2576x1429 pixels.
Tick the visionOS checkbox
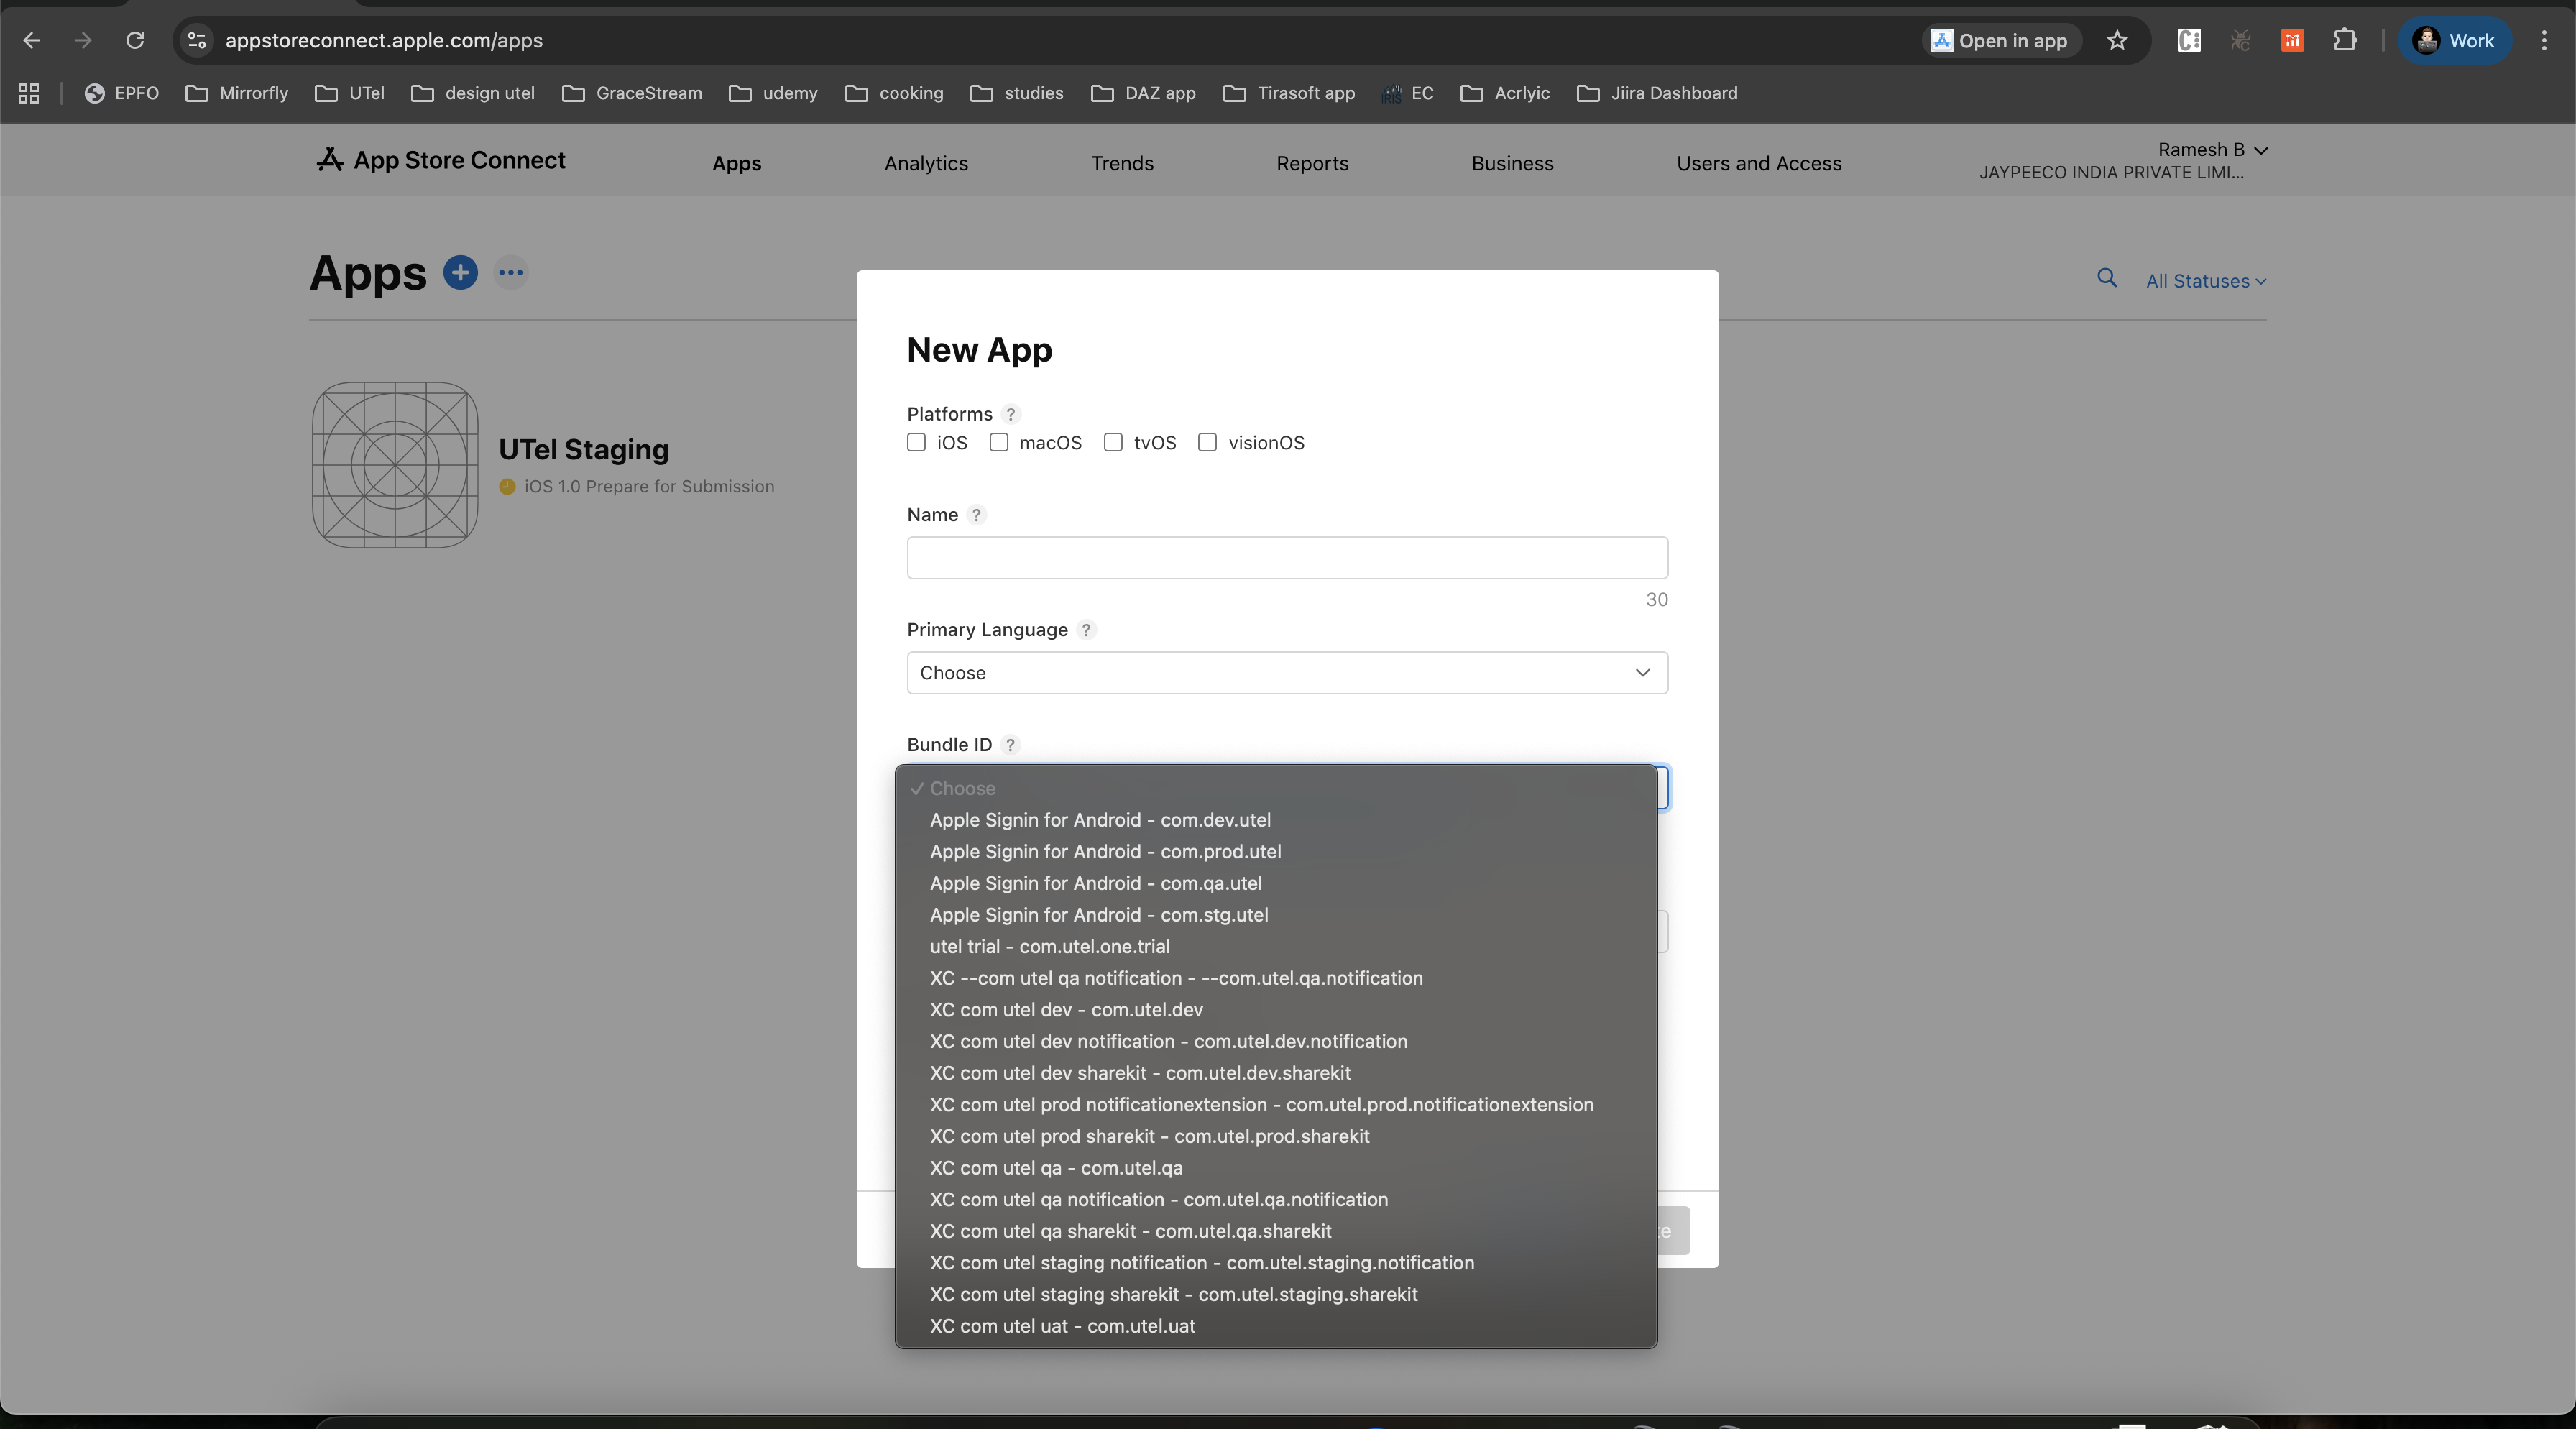(1207, 443)
